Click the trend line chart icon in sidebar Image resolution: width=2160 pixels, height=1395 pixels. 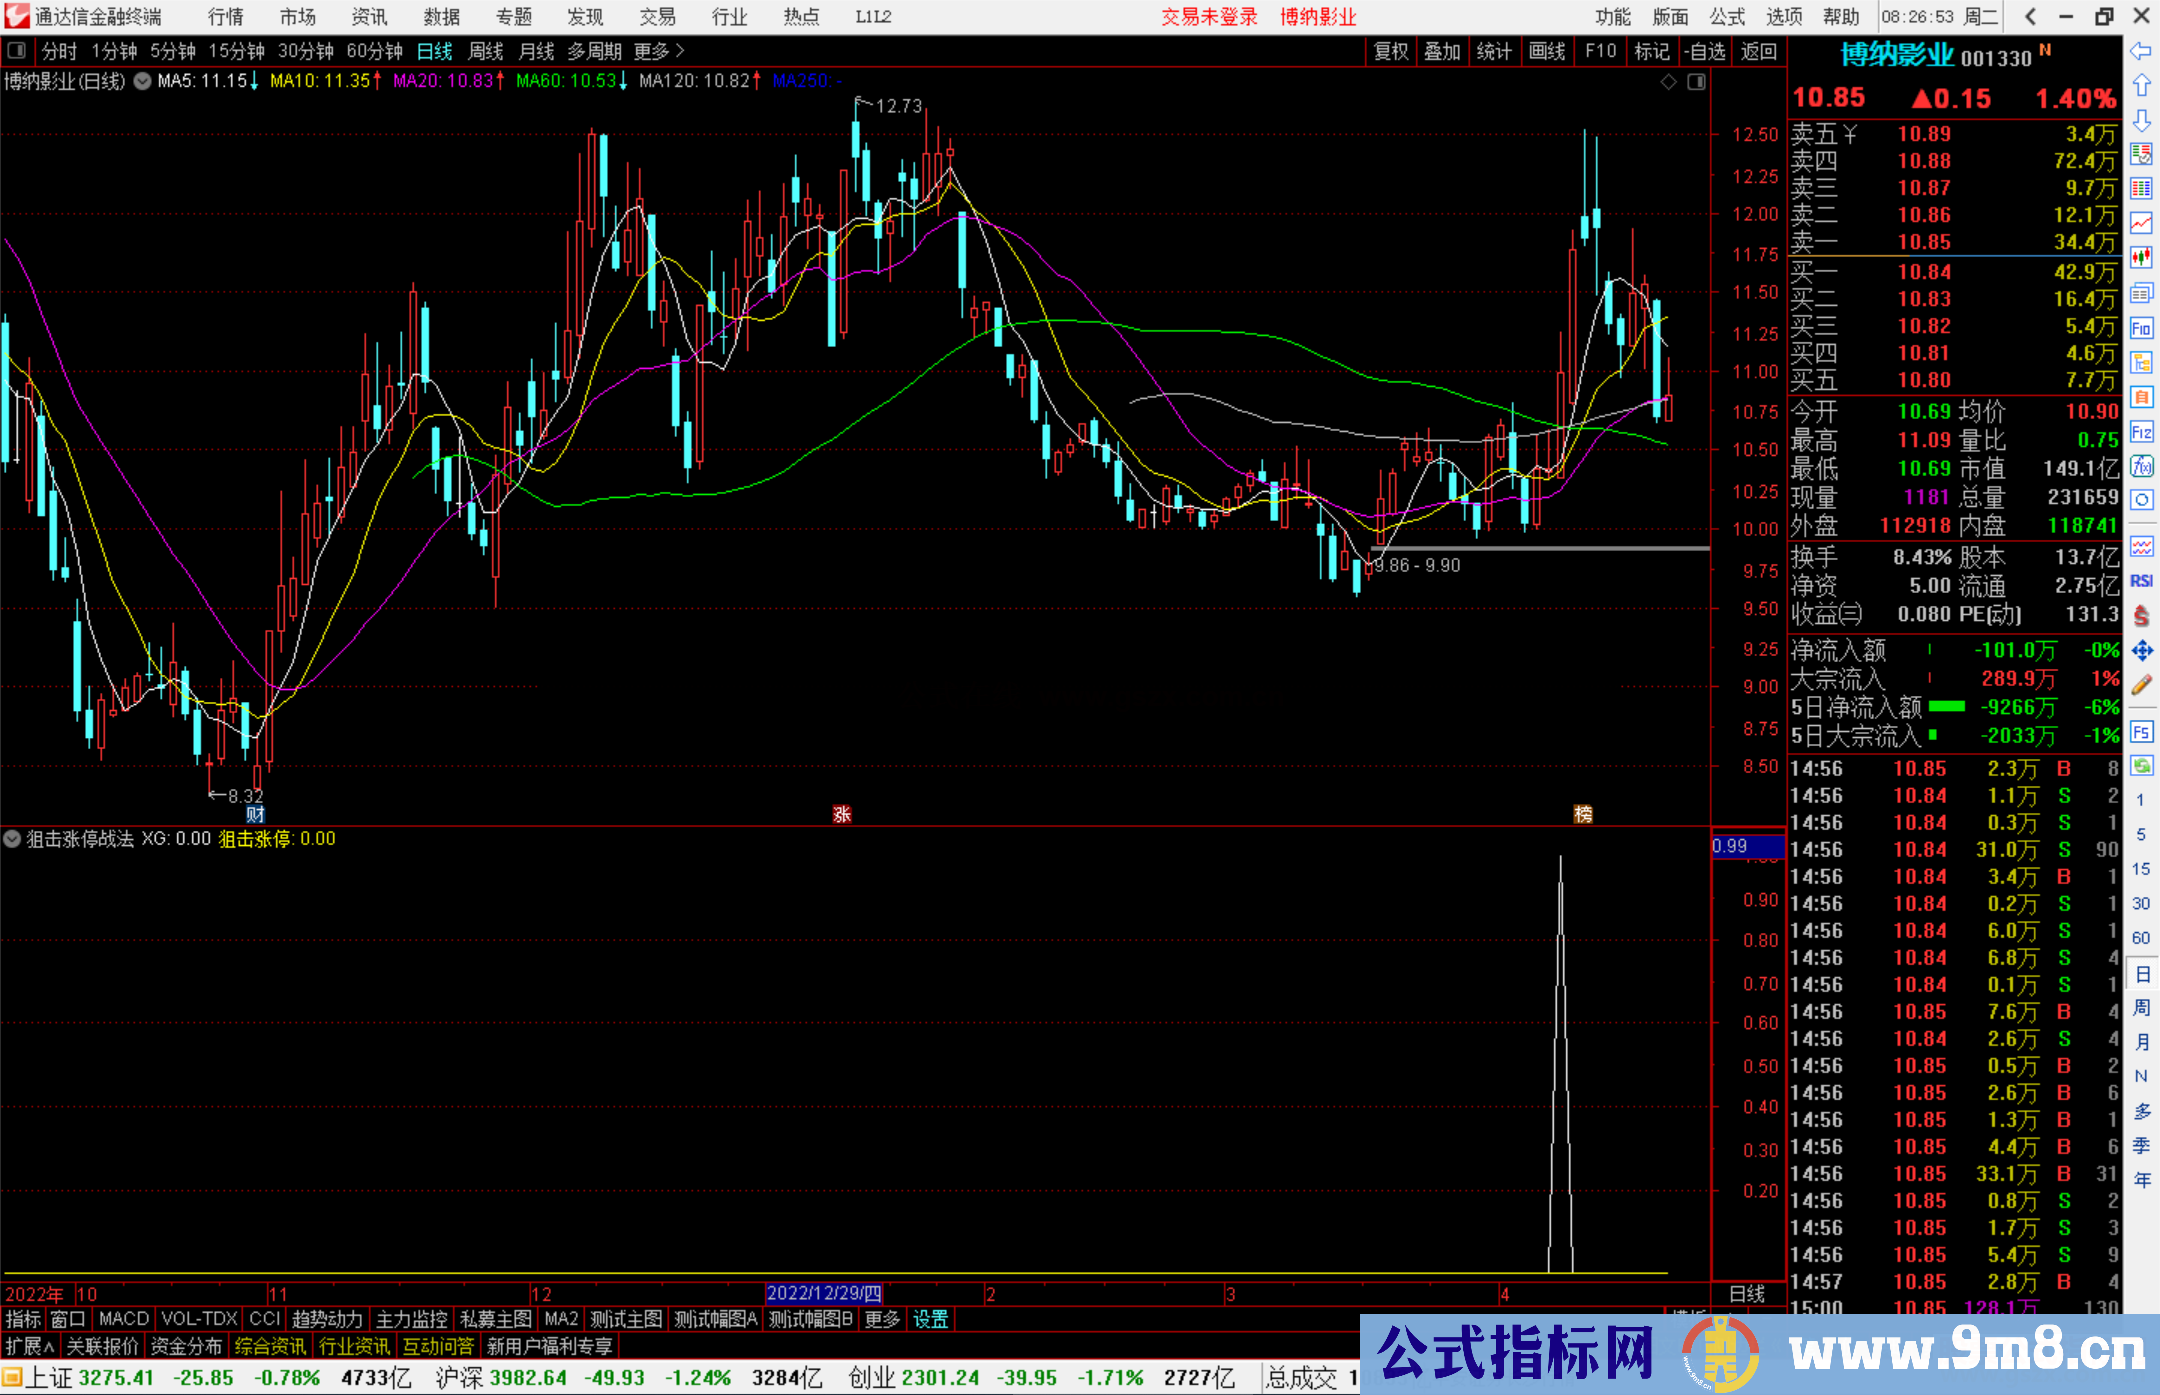2142,223
